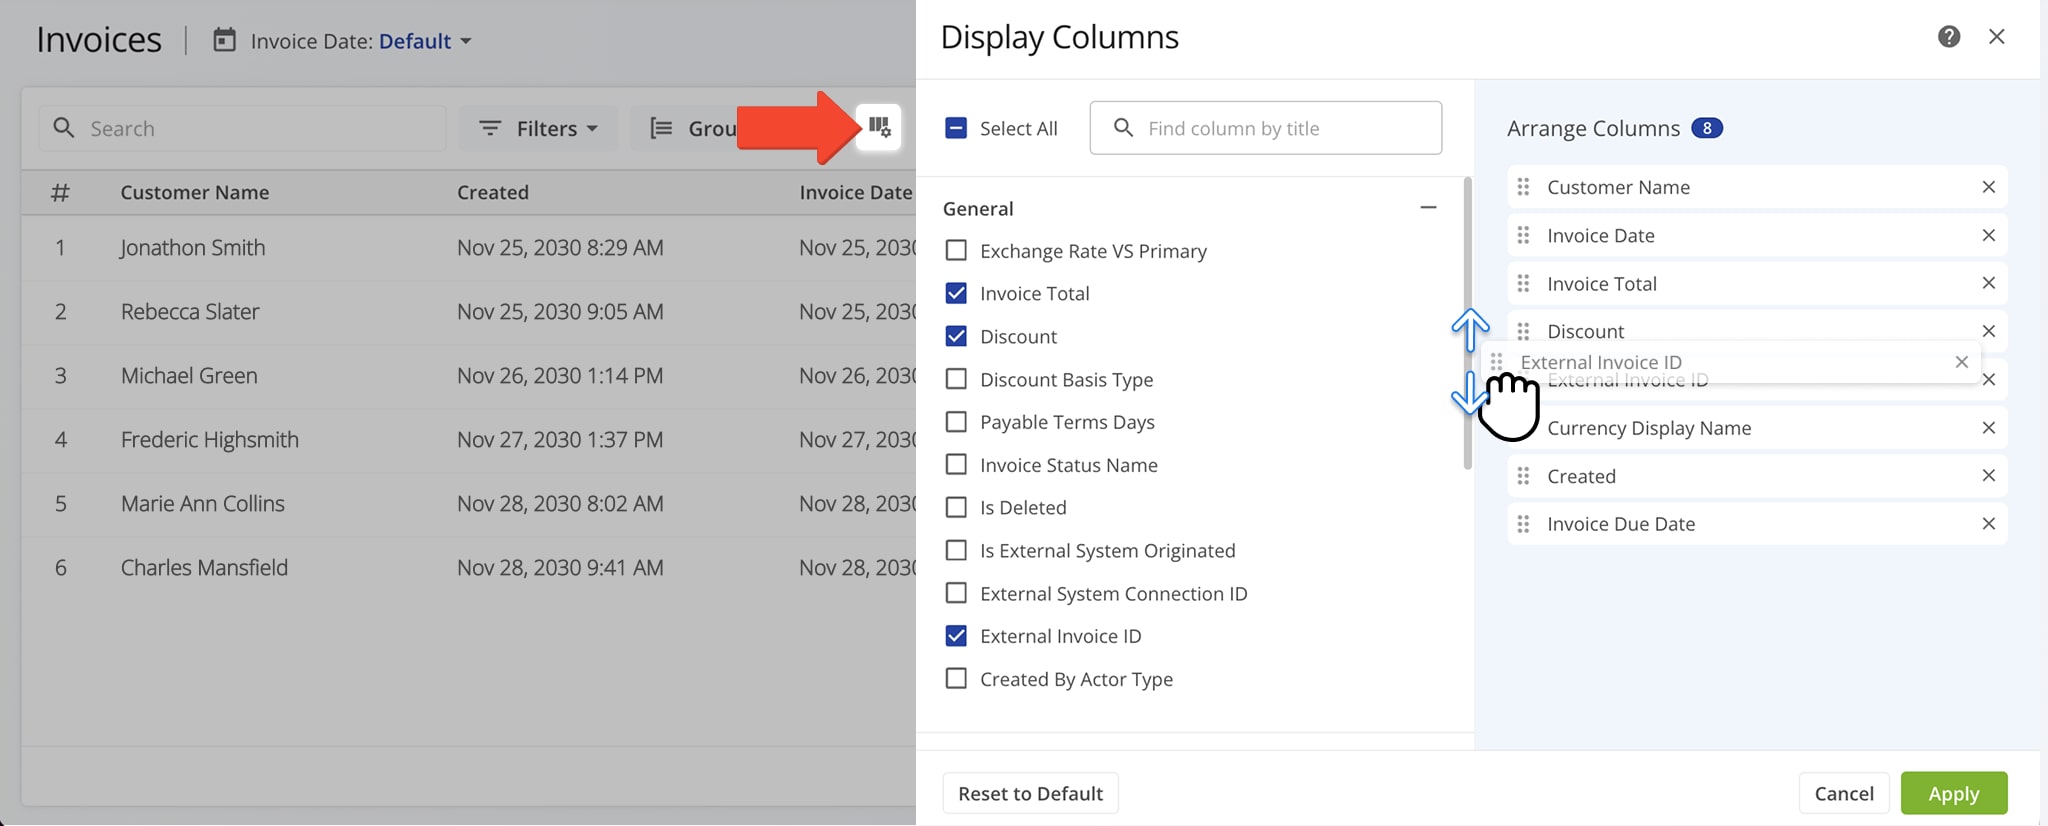Viewport: 2048px width, 826px height.
Task: Uncheck the Invoice Total checkbox
Action: pyautogui.click(x=956, y=293)
